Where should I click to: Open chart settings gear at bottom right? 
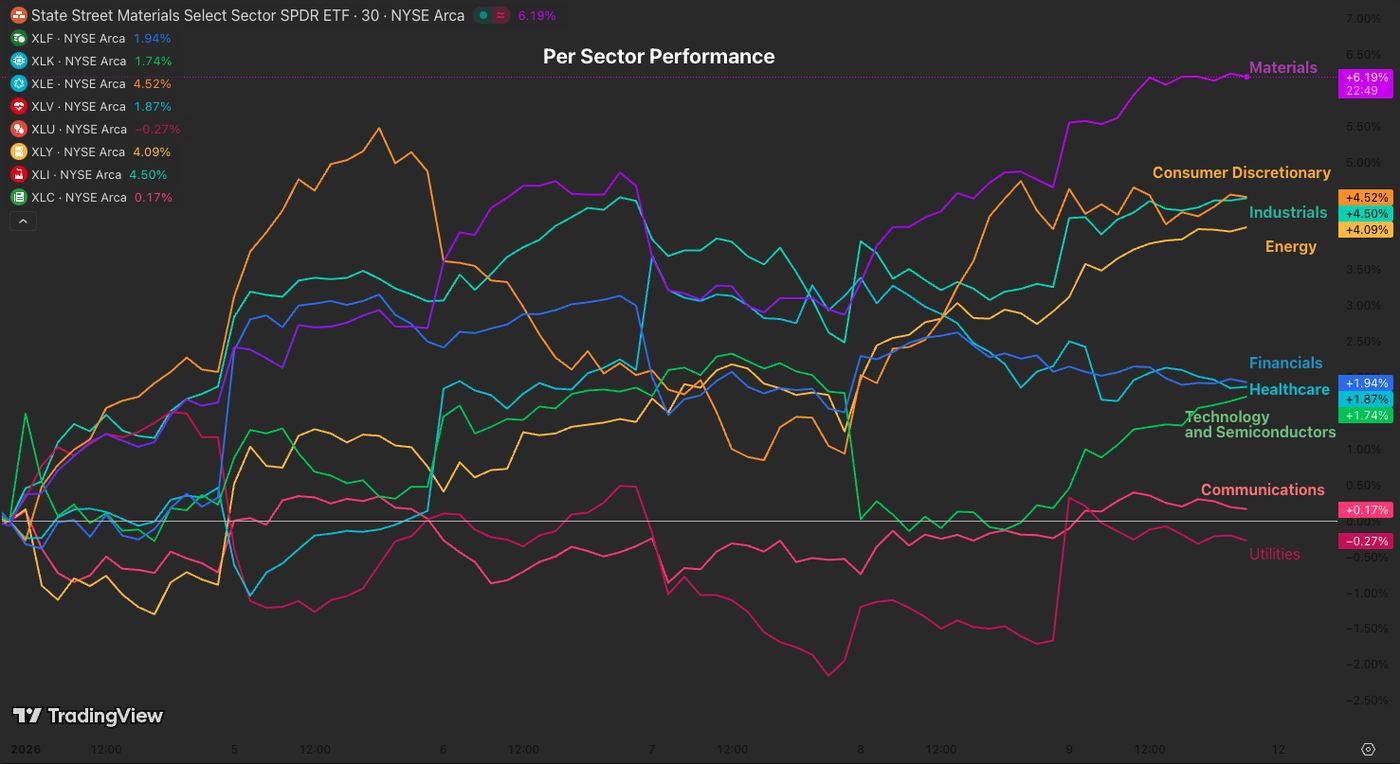pyautogui.click(x=1368, y=749)
